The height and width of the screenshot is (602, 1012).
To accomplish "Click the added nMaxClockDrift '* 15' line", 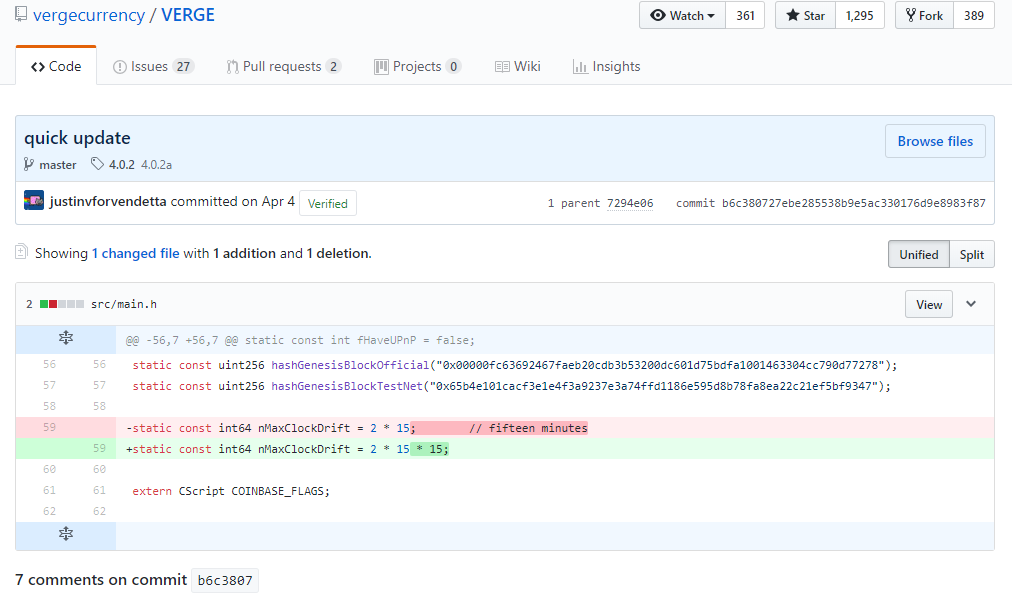I will tap(287, 449).
